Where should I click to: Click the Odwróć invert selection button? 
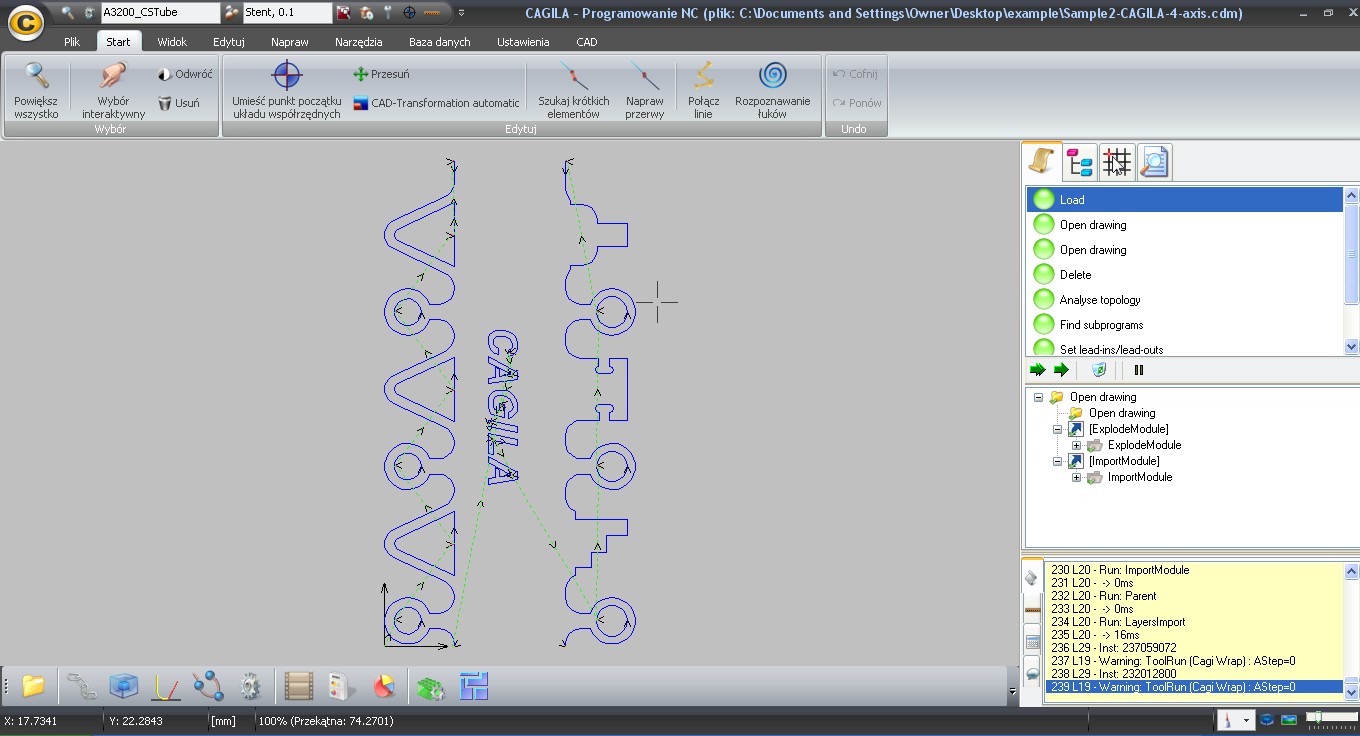point(185,74)
